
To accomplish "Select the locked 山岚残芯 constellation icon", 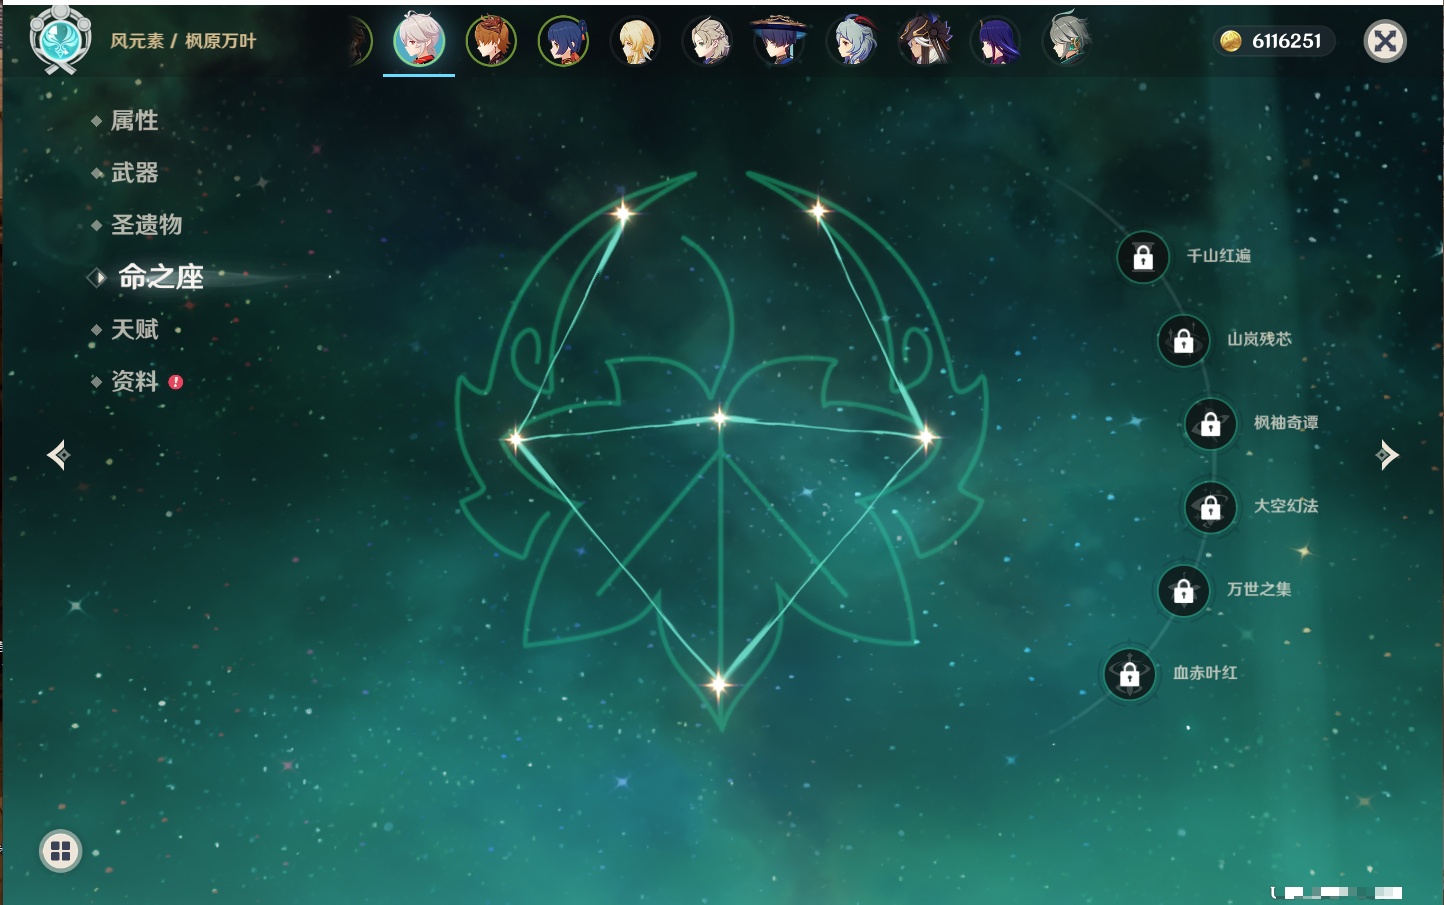I will tap(1183, 340).
